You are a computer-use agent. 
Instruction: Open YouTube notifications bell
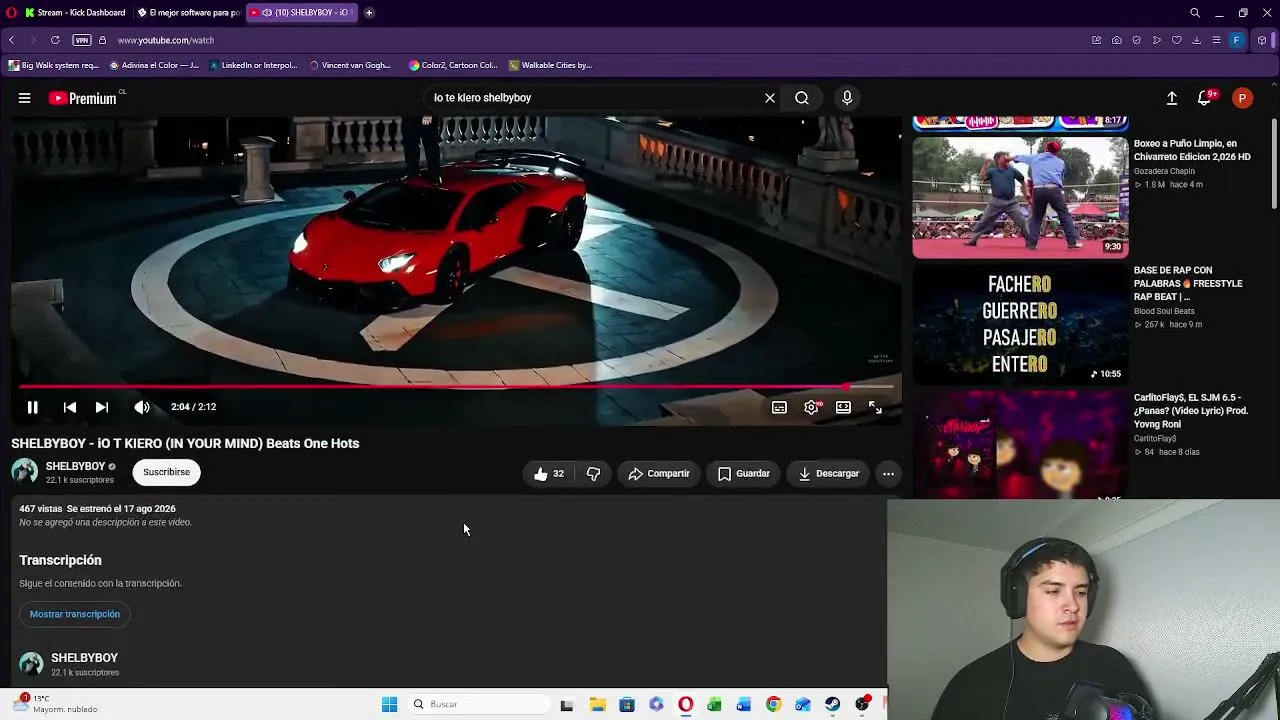pyautogui.click(x=1205, y=98)
